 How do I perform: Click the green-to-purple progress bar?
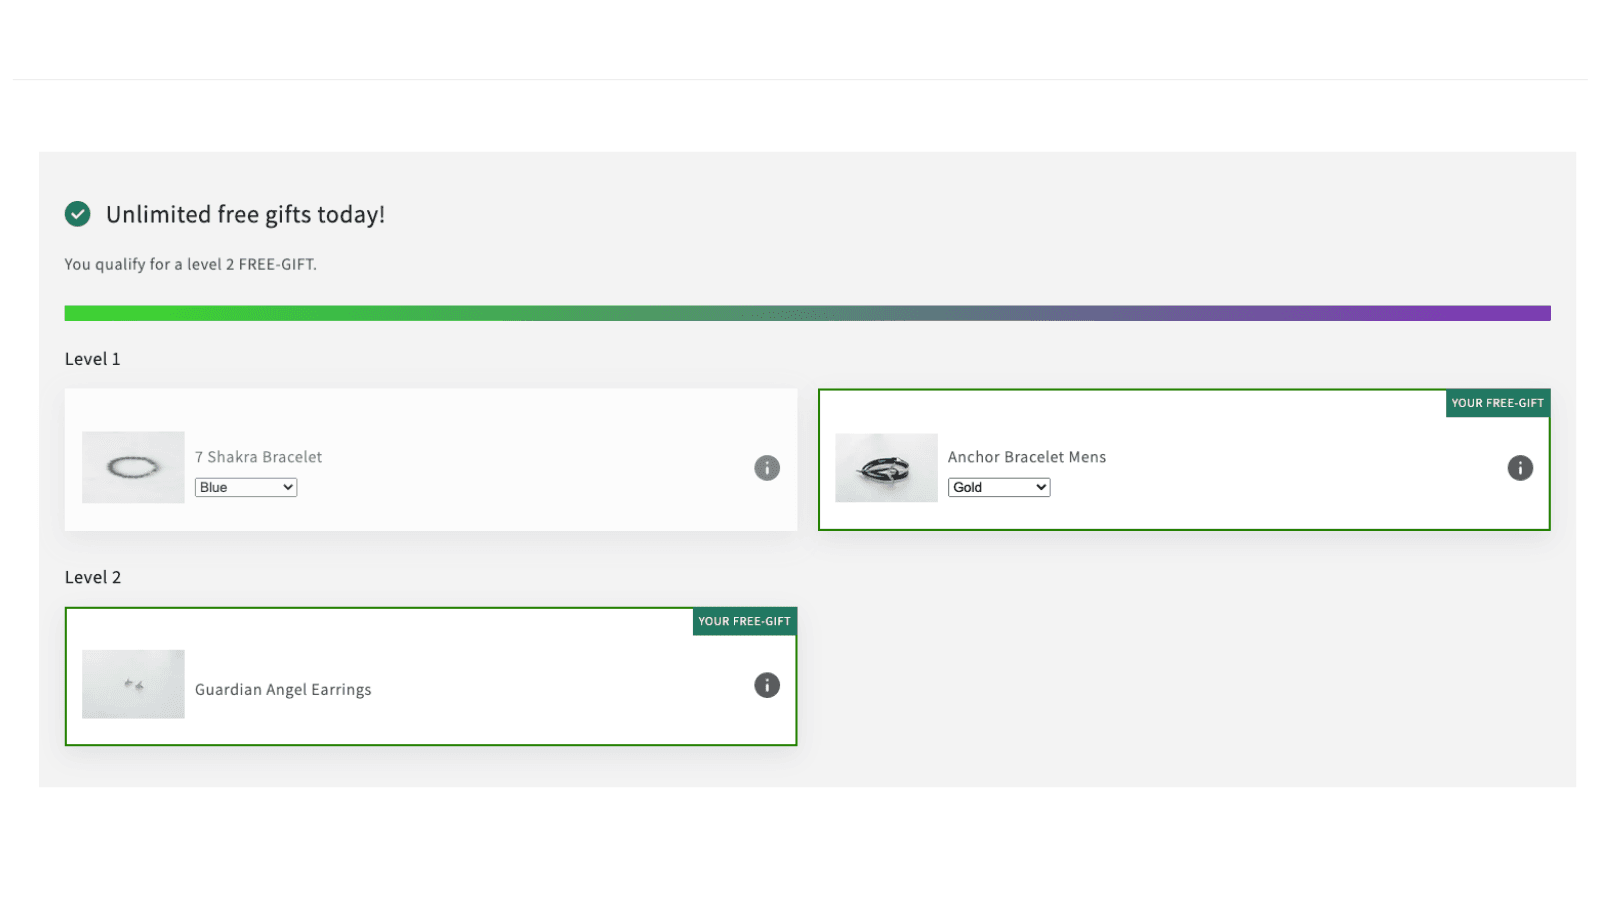click(807, 312)
